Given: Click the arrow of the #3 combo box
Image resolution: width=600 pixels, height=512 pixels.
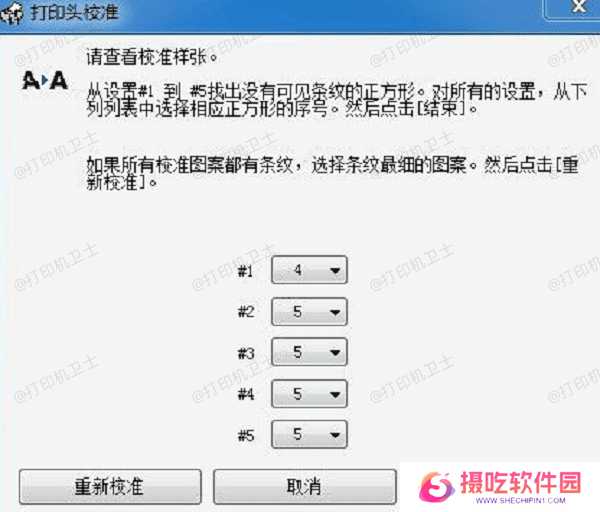Looking at the screenshot, I should (x=335, y=352).
